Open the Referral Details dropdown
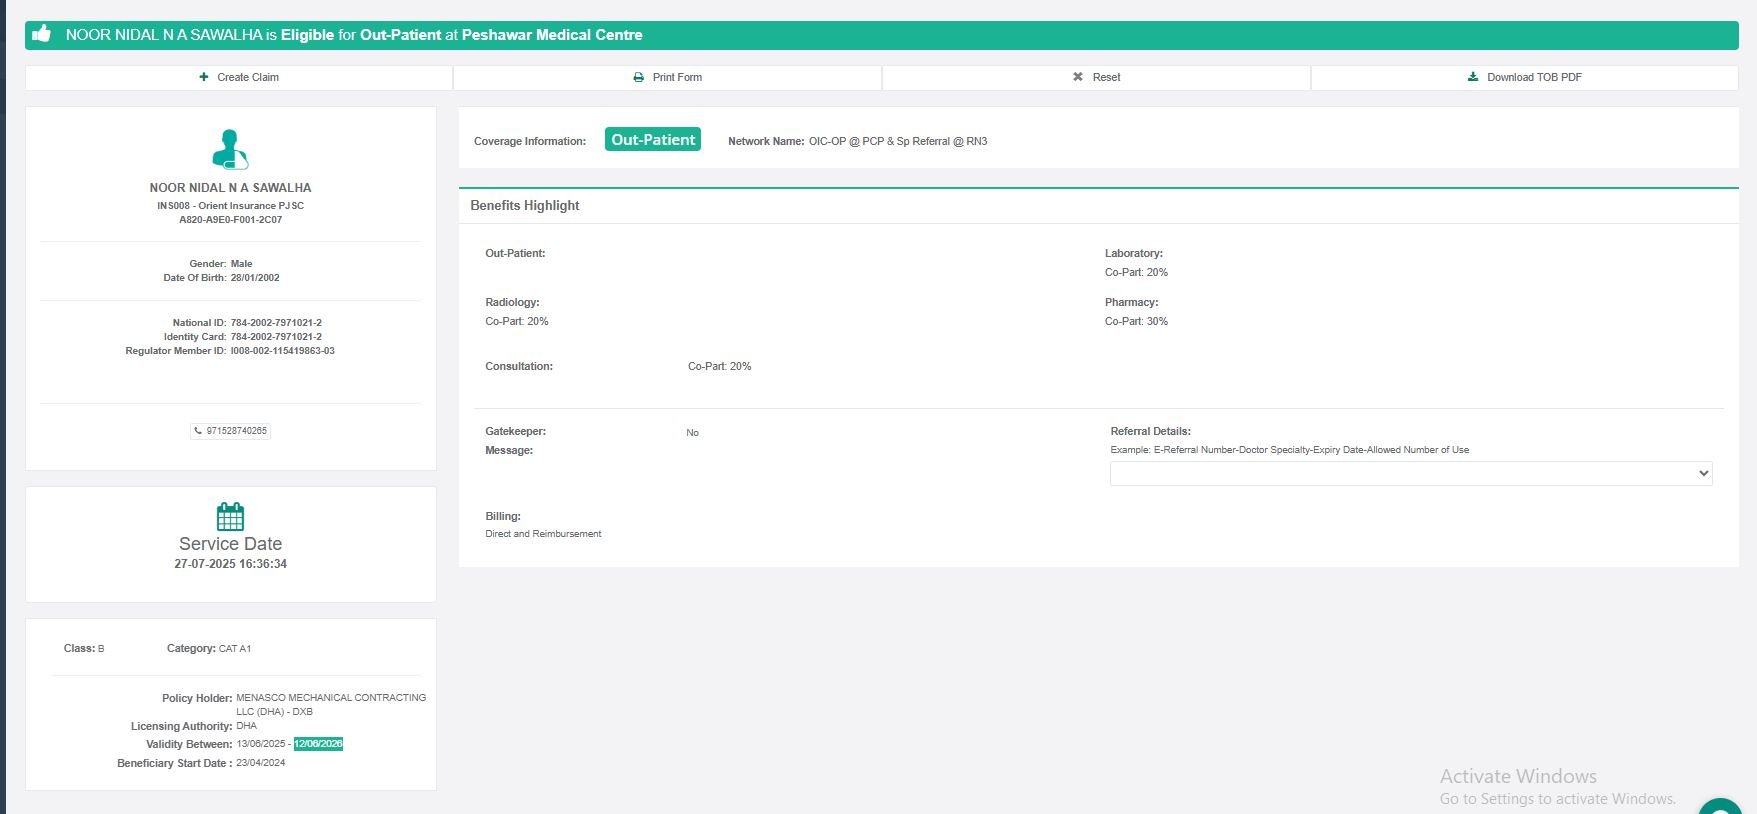 (x=1410, y=473)
